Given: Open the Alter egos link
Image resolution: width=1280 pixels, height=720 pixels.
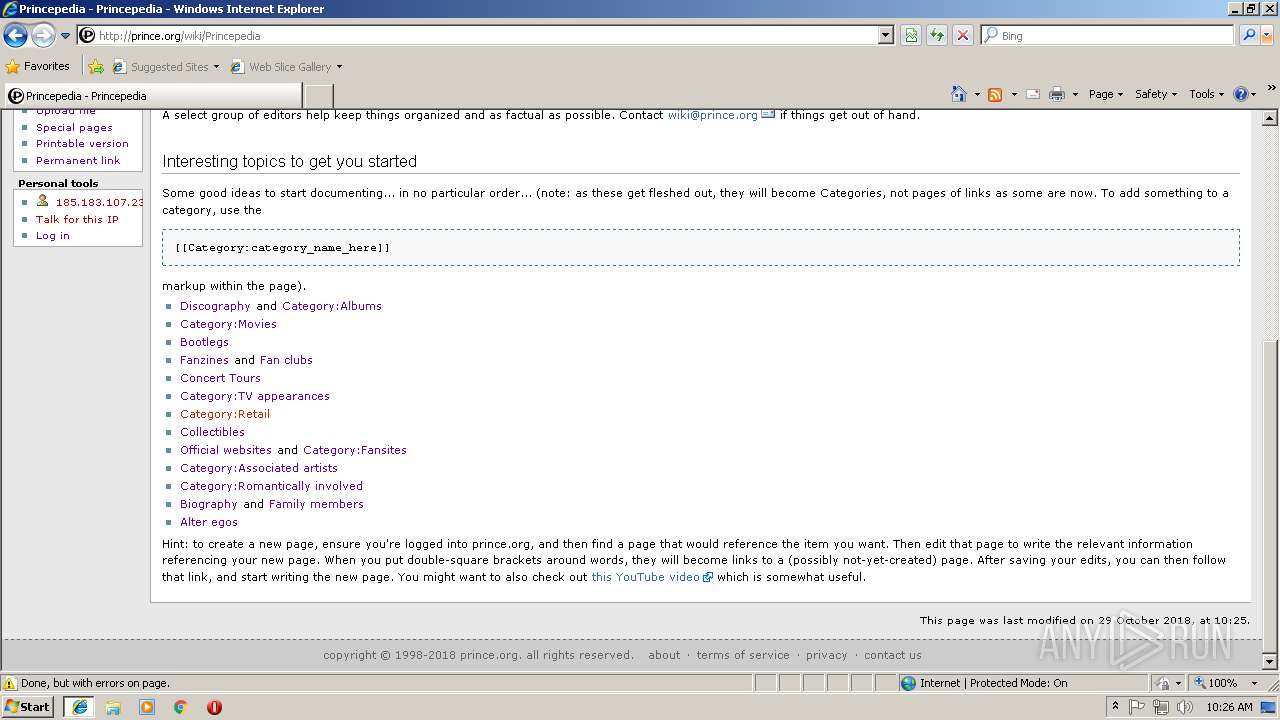Looking at the screenshot, I should coord(209,522).
